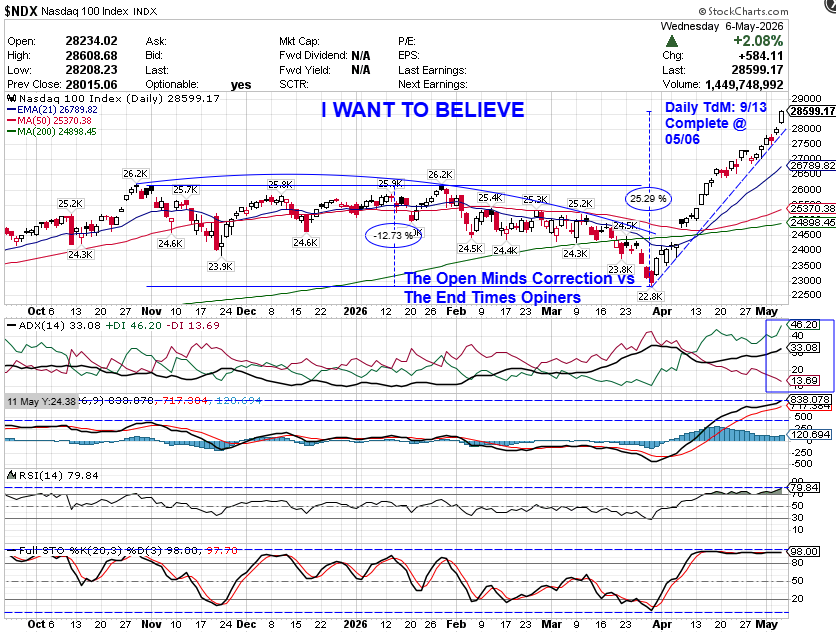Click the 22.8K low price label
Image resolution: width=836 pixels, height=632 pixels.
pos(650,296)
